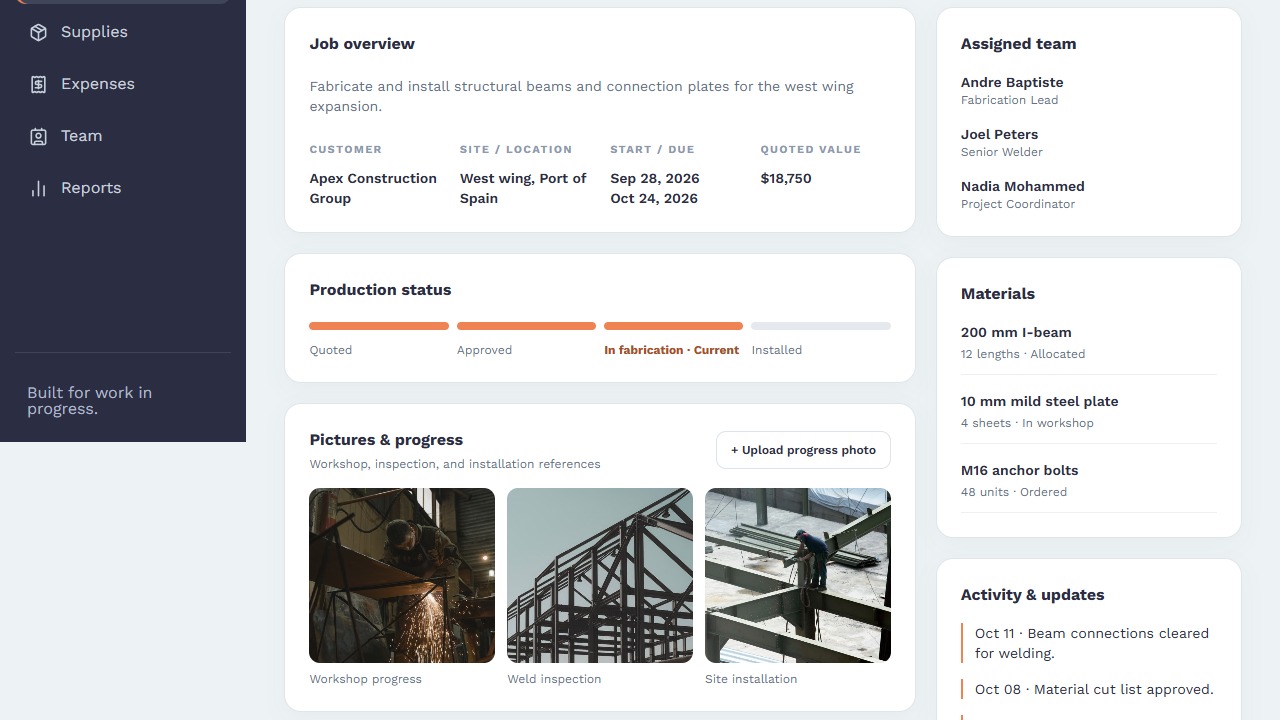Select team member Andre Baptiste
The height and width of the screenshot is (720, 1280).
coord(1012,82)
